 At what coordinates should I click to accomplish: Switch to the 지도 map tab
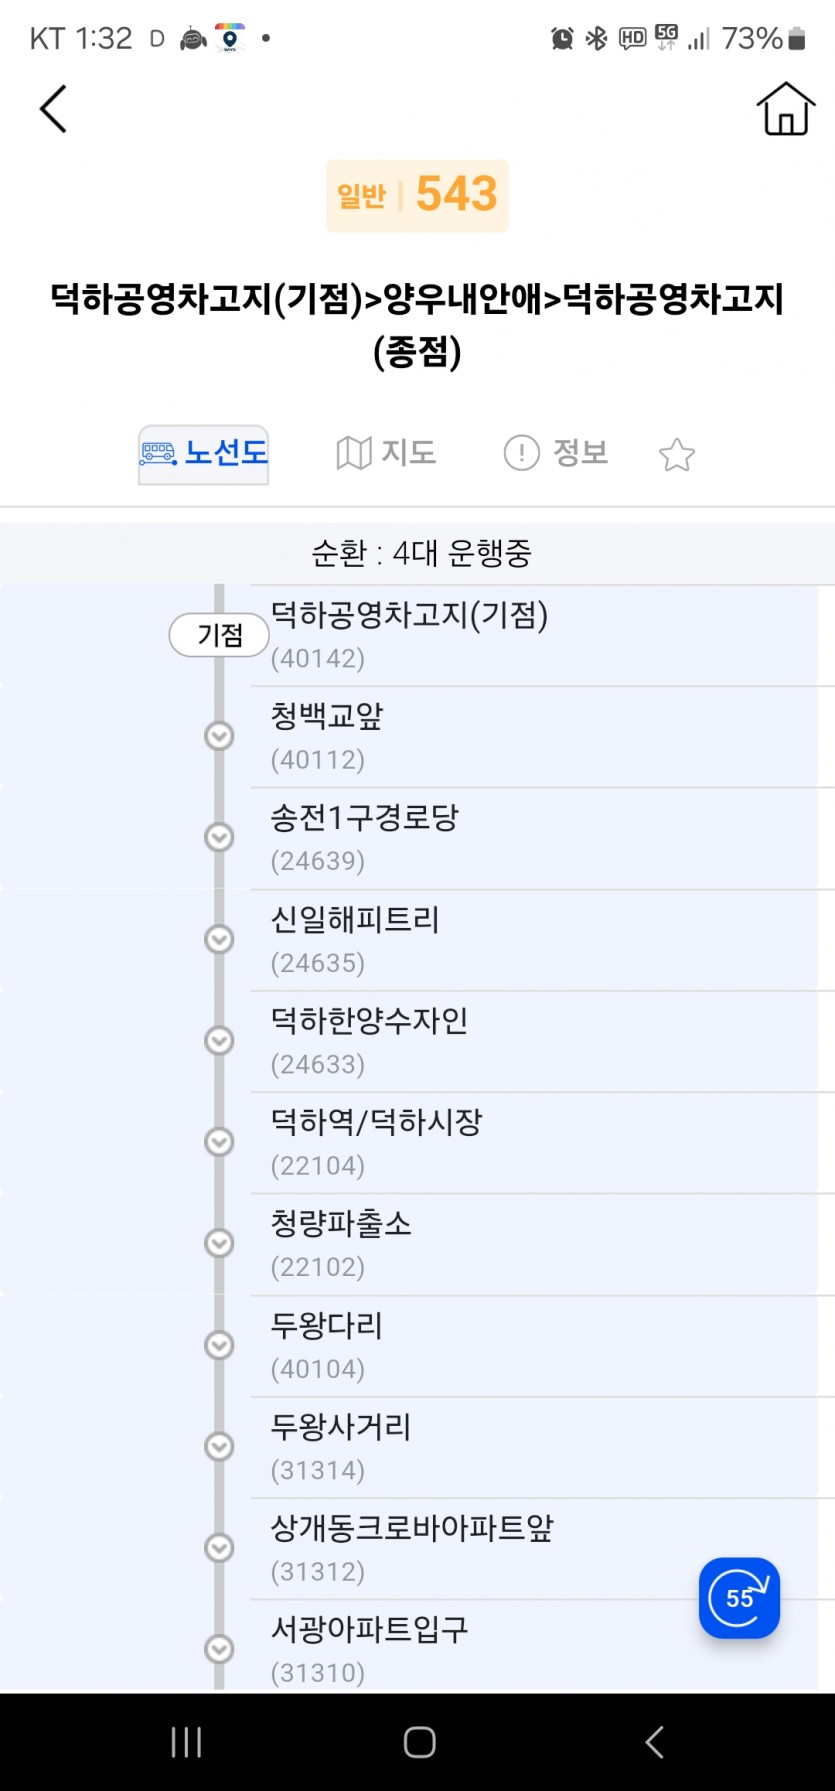click(x=386, y=453)
